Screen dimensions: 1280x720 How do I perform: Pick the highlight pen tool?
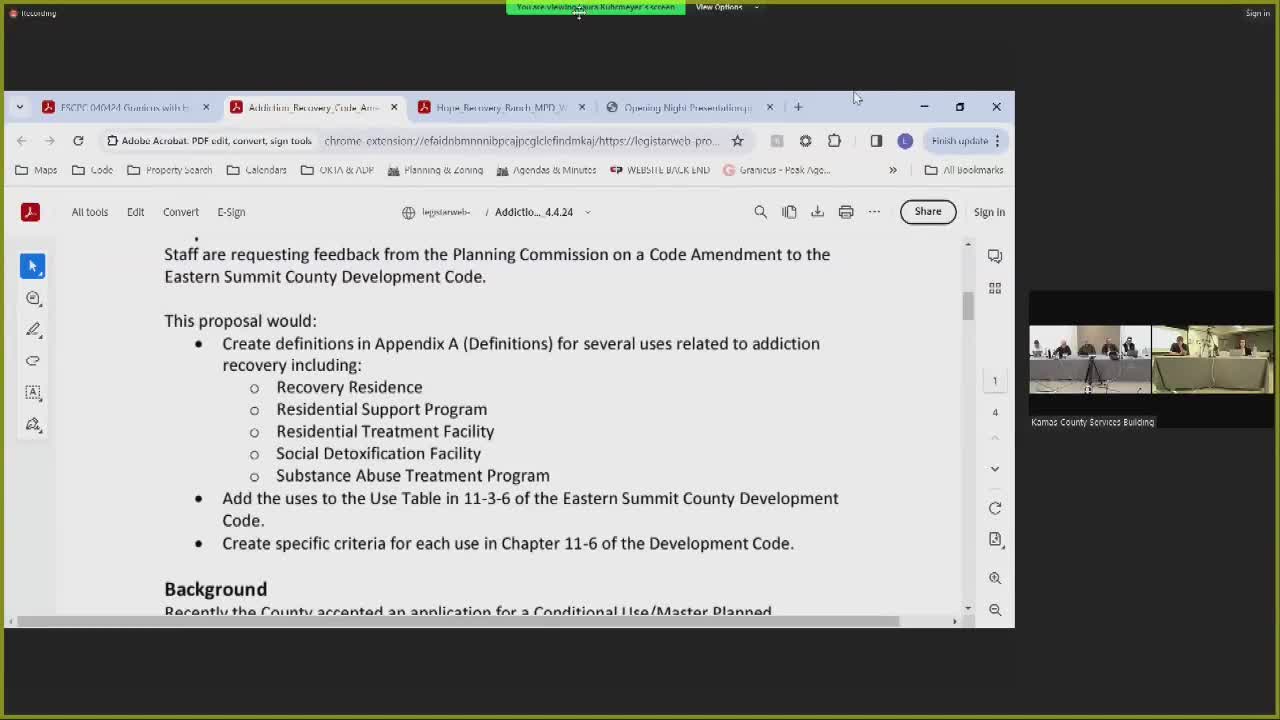point(33,329)
